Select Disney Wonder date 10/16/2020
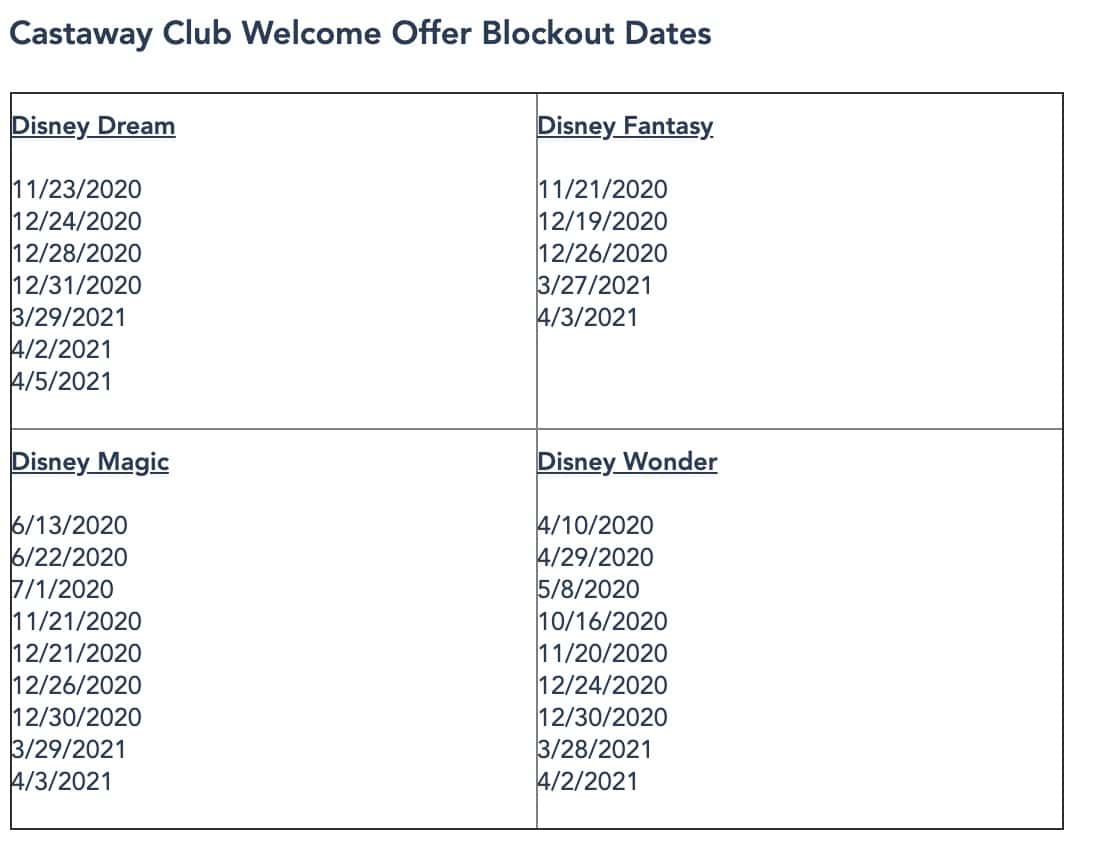Viewport: 1094px width, 858px height. point(603,622)
